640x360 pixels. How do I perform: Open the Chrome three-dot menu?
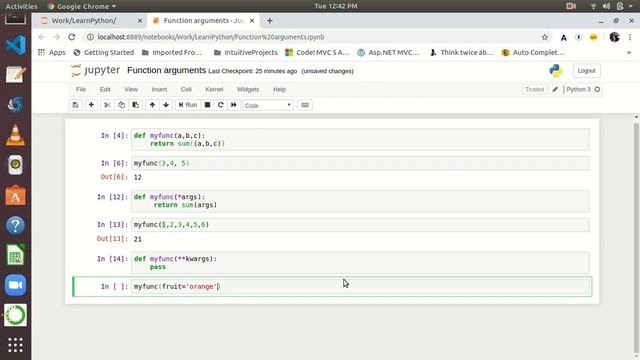630,37
